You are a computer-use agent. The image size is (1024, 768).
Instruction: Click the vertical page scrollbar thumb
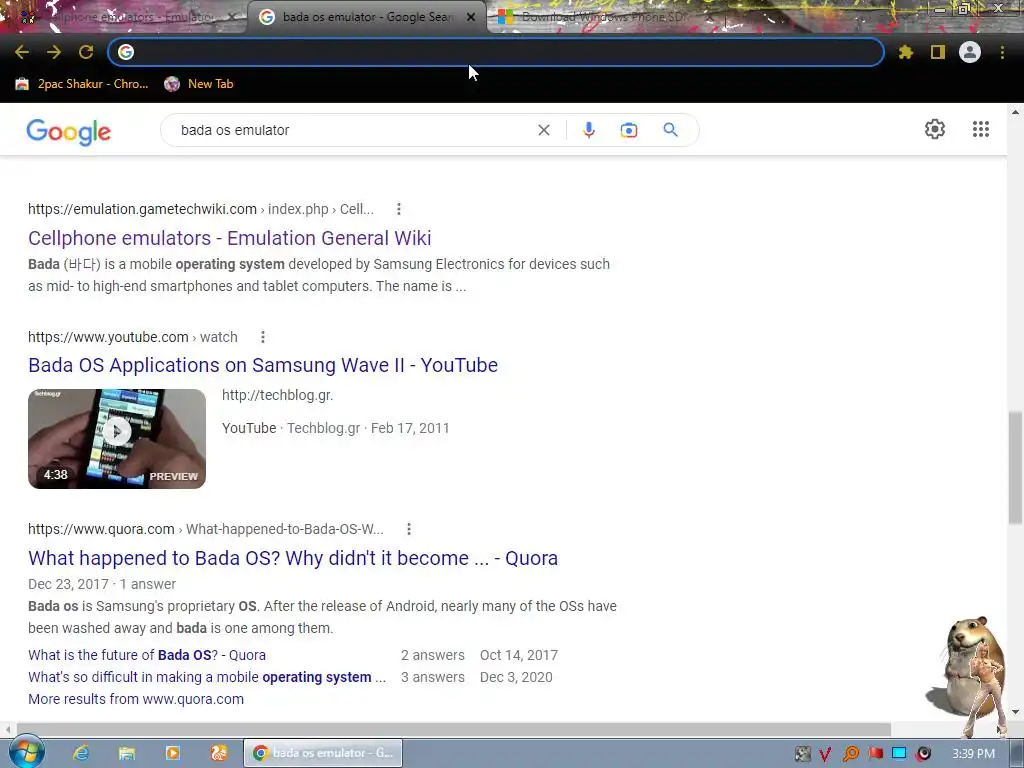(x=1015, y=467)
